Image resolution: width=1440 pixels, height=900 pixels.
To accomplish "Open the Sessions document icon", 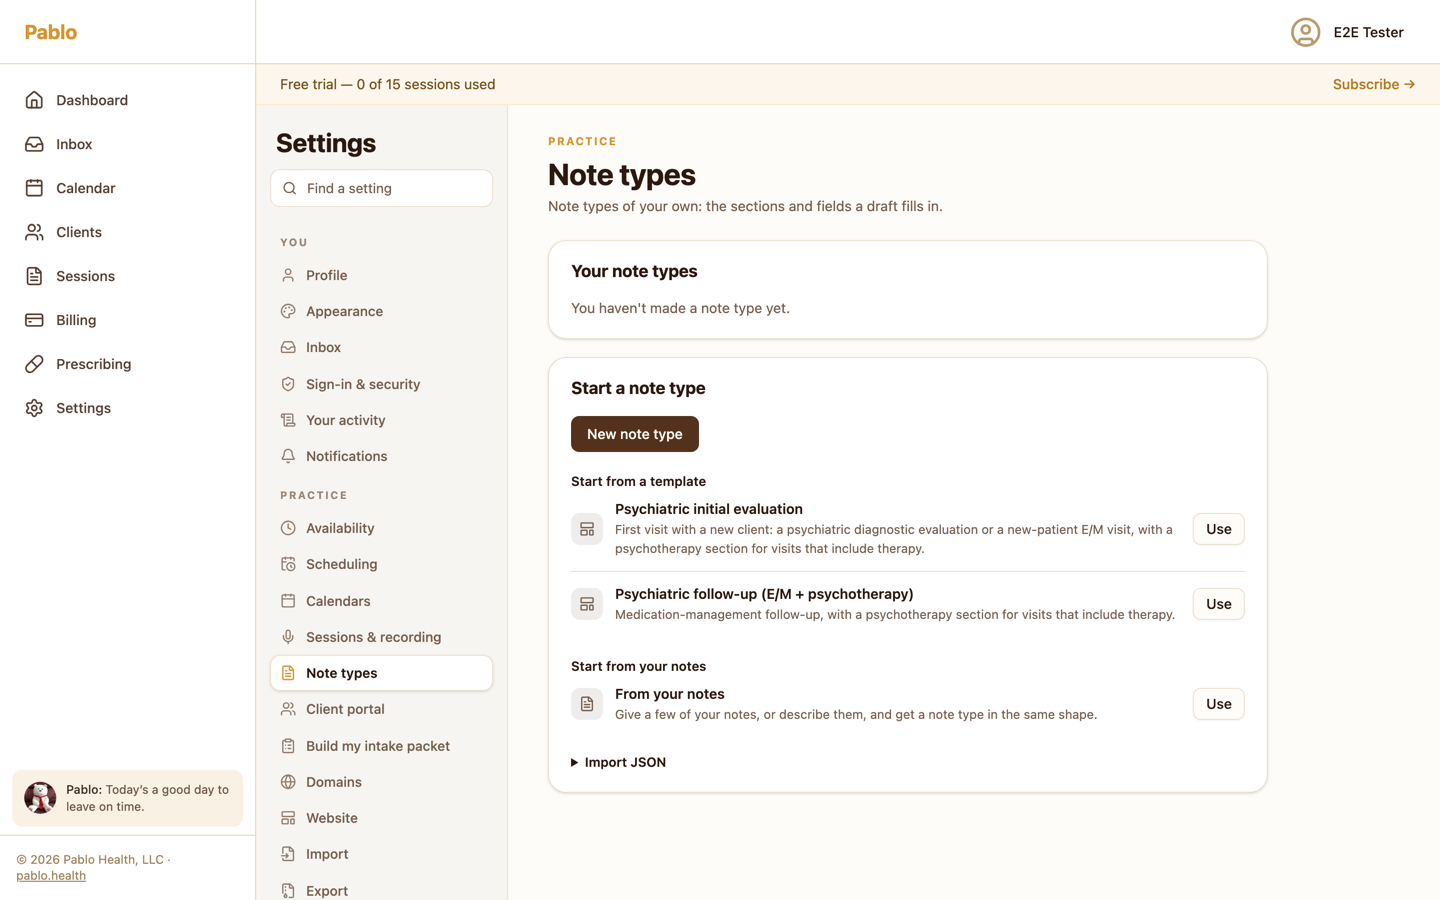I will coord(34,276).
